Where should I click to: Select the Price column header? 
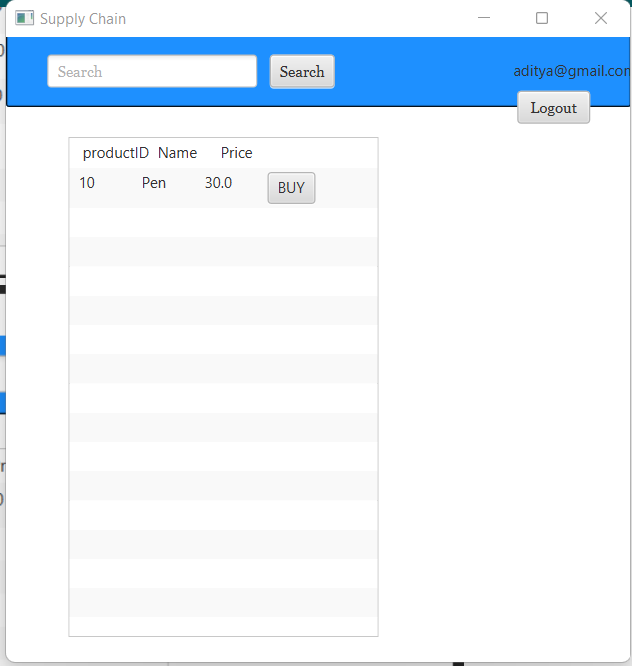coord(237,153)
